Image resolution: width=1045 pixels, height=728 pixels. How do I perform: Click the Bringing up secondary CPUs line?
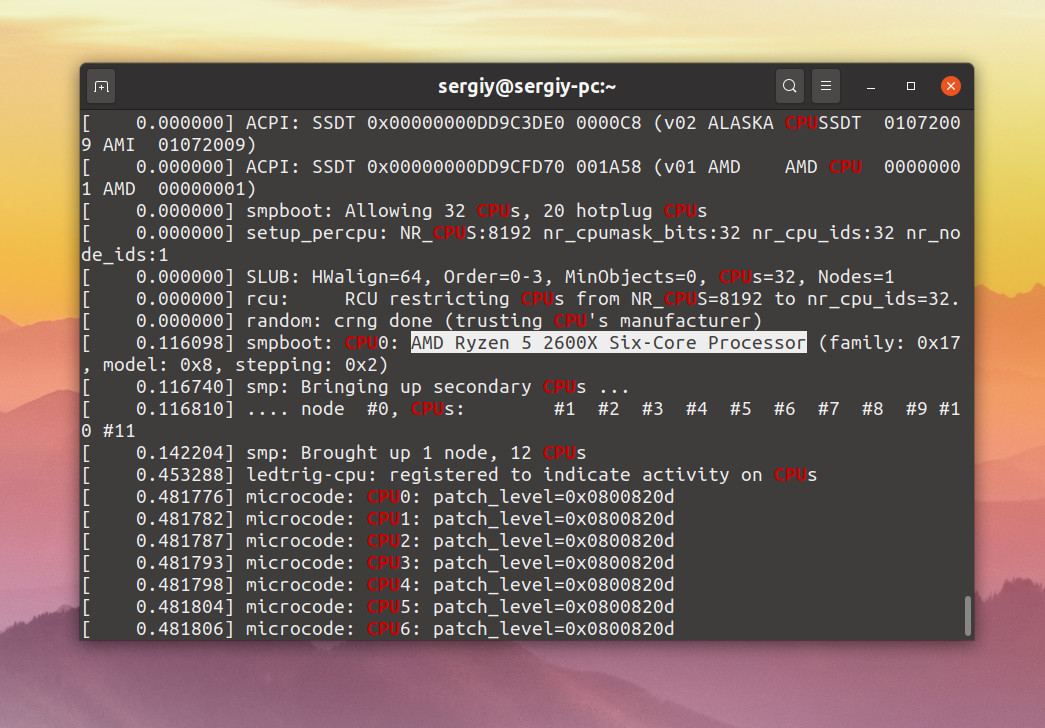355,387
